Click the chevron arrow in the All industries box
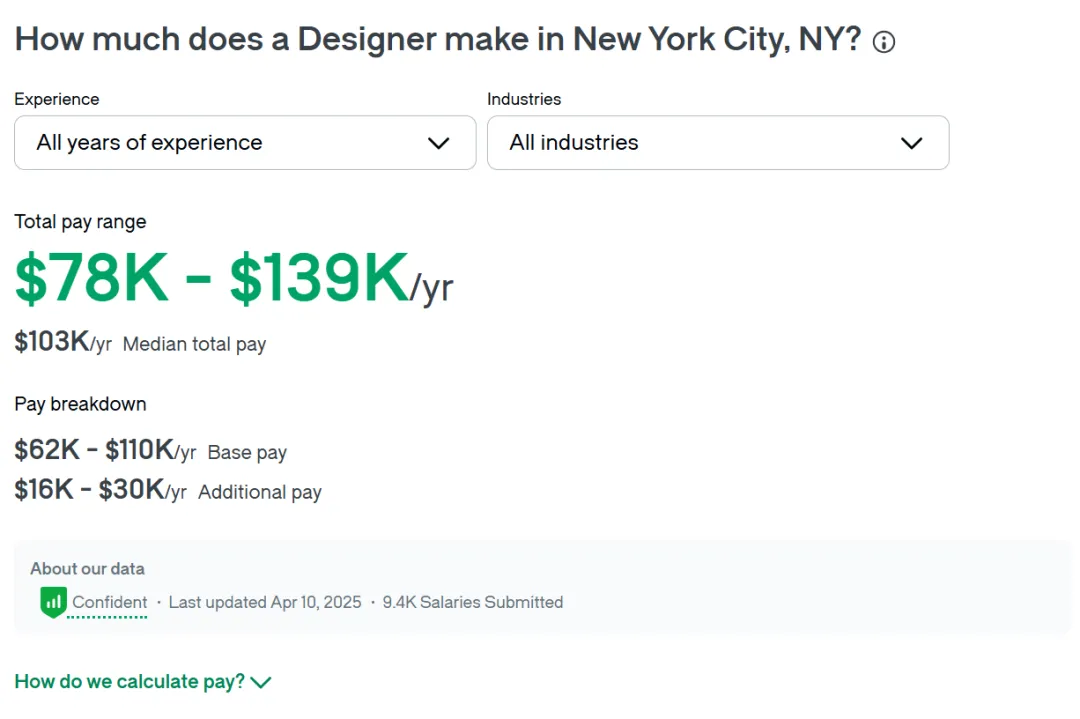Screen dimensions: 1080x719 coord(911,143)
